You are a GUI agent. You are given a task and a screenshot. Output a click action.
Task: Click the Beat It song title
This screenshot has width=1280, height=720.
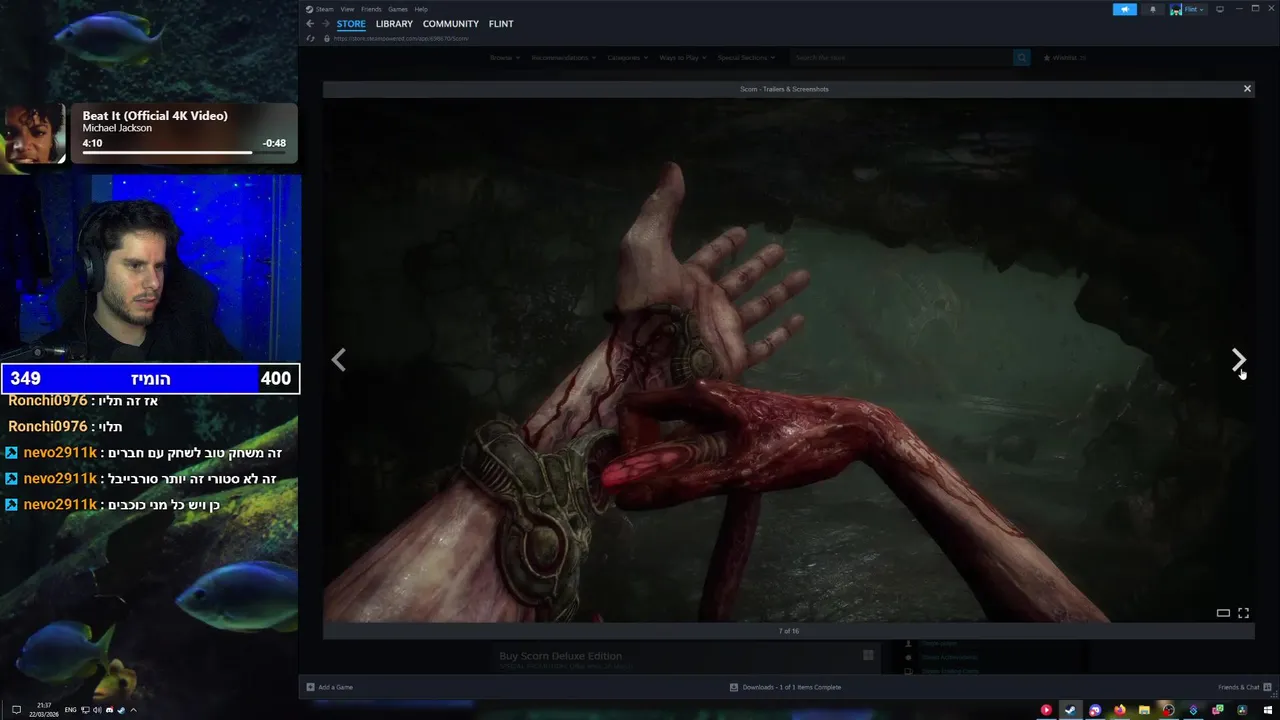(155, 116)
